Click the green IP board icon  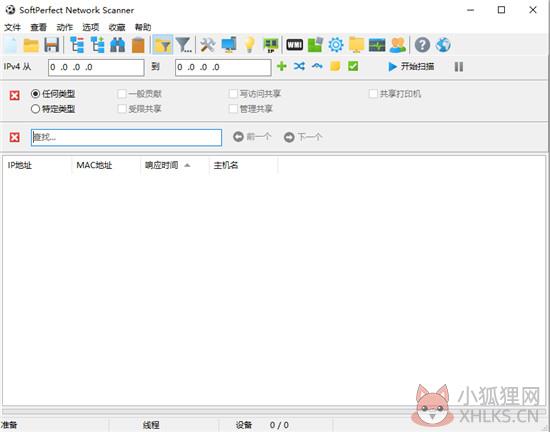pos(270,45)
